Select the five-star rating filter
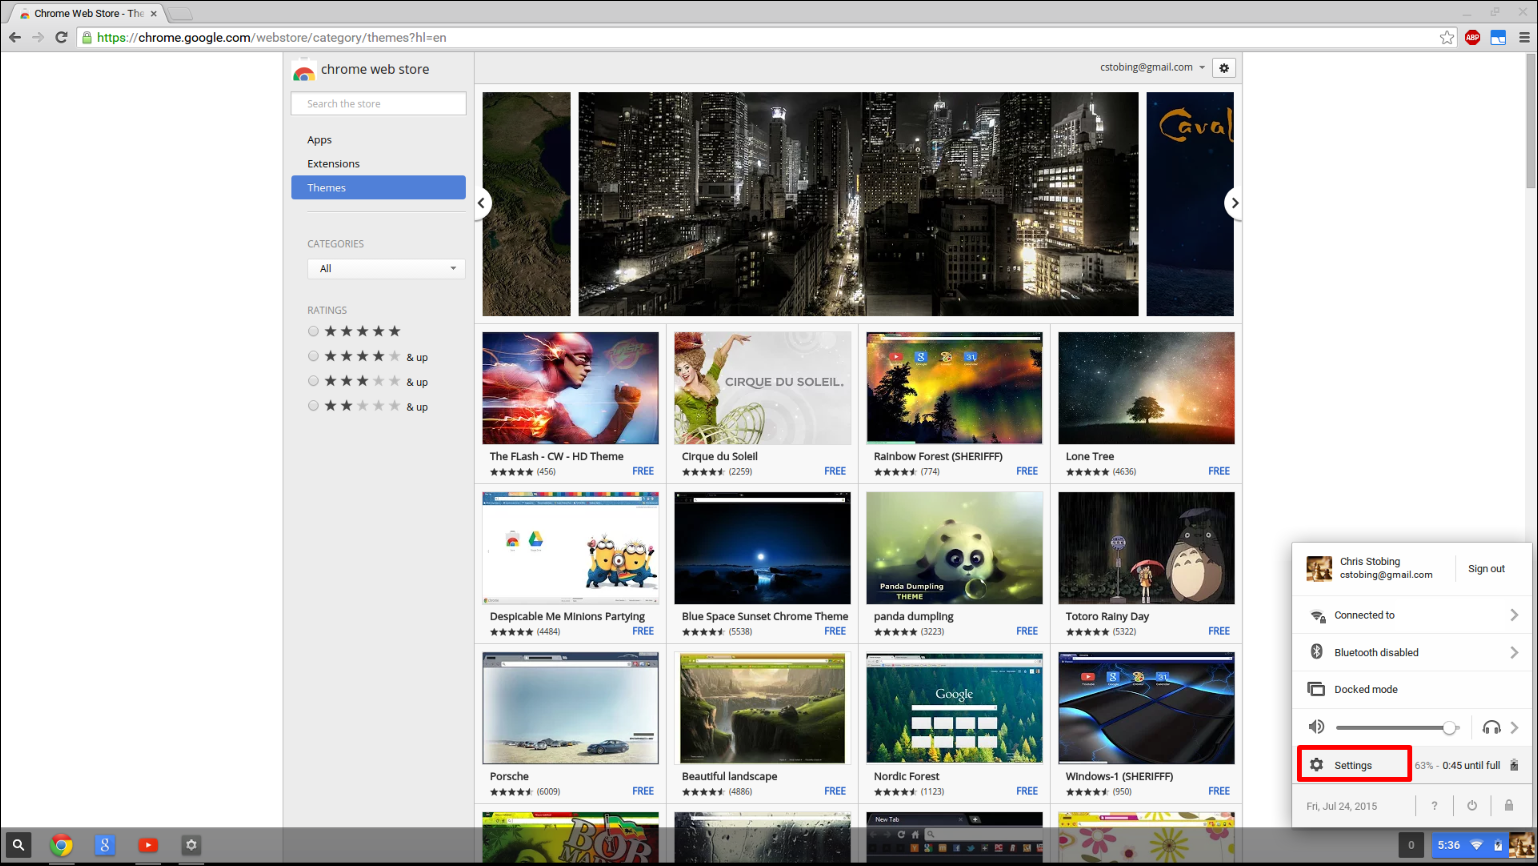The height and width of the screenshot is (866, 1538). pos(313,331)
